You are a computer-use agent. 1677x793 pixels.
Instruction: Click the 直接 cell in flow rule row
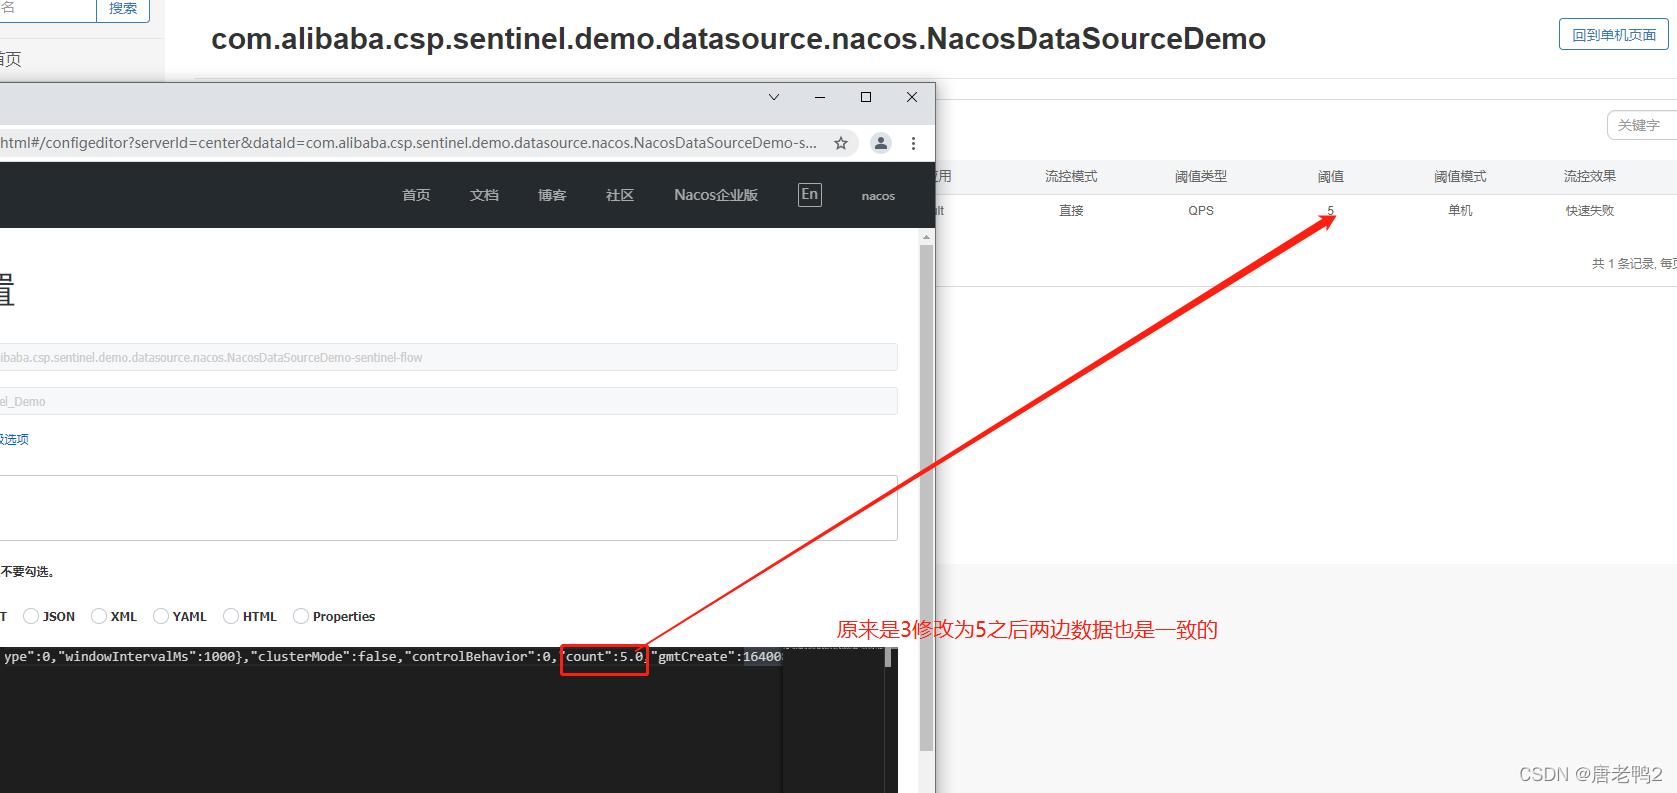1071,210
